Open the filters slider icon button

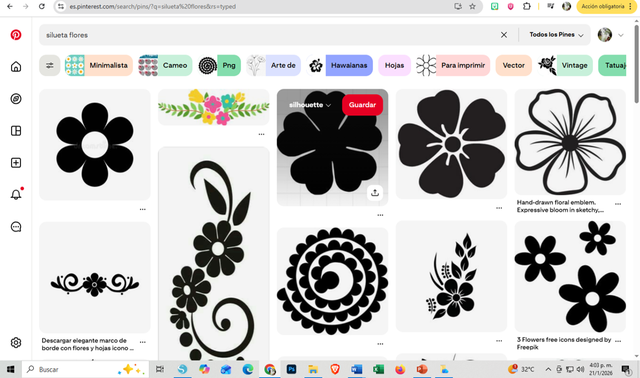click(50, 65)
